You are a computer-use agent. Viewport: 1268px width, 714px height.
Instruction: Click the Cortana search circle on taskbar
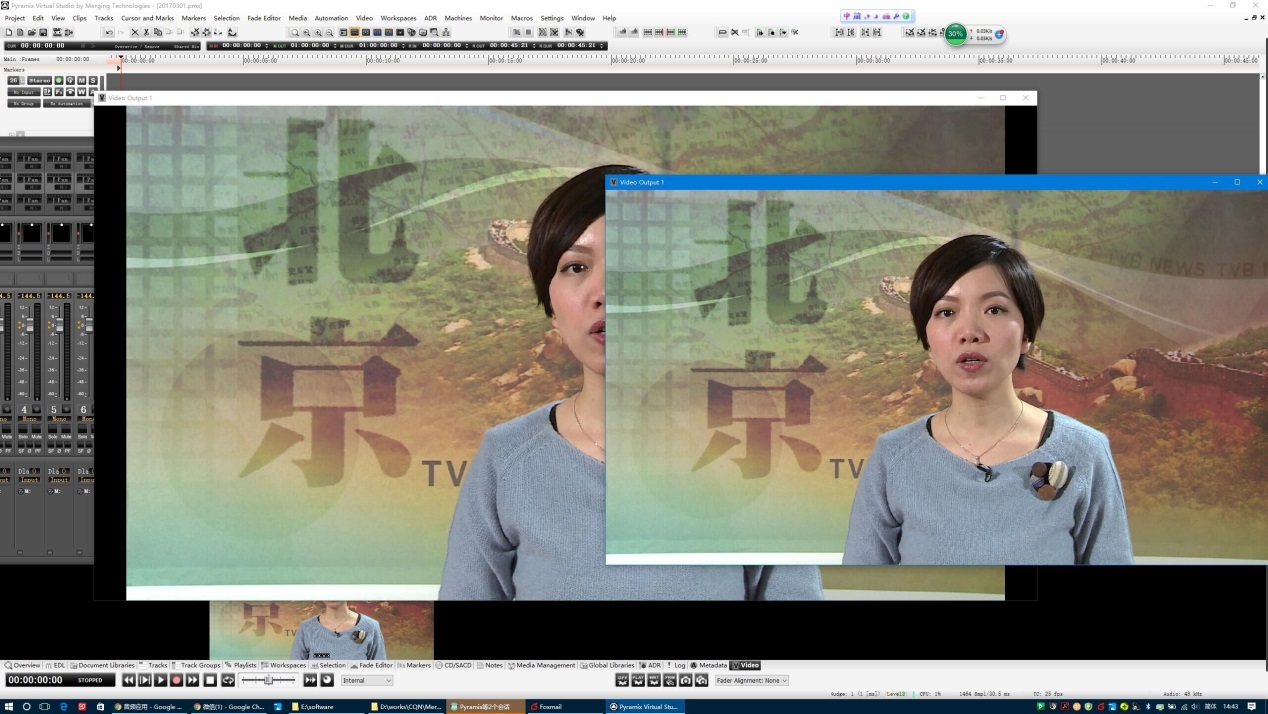pyautogui.click(x=27, y=706)
